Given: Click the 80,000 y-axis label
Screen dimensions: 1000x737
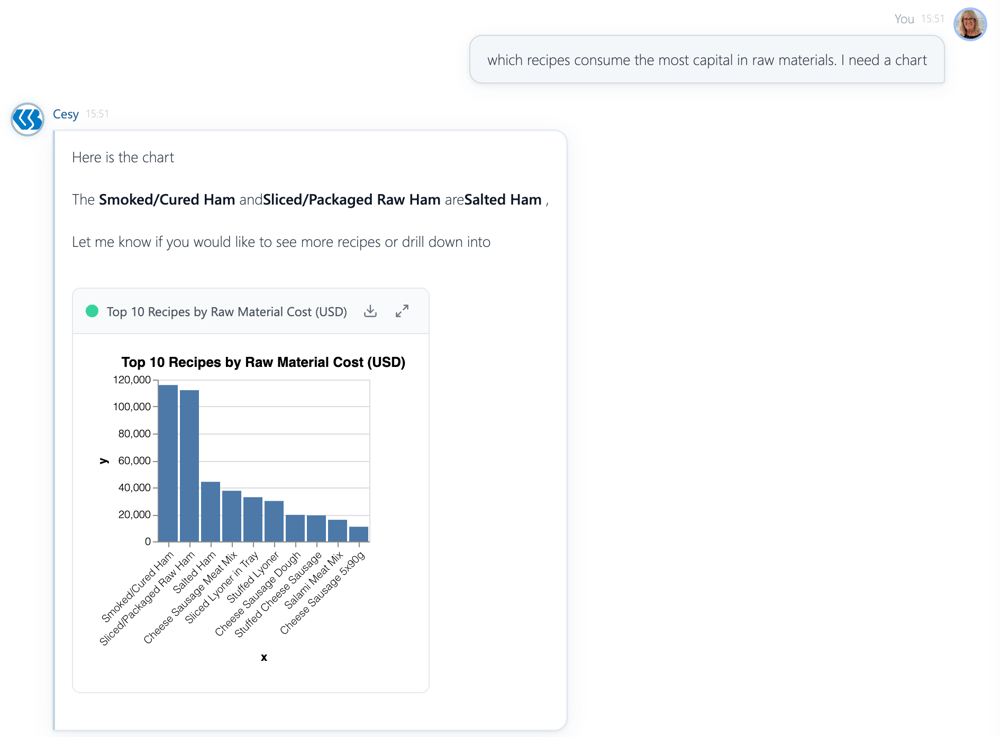Looking at the screenshot, I should pos(135,434).
